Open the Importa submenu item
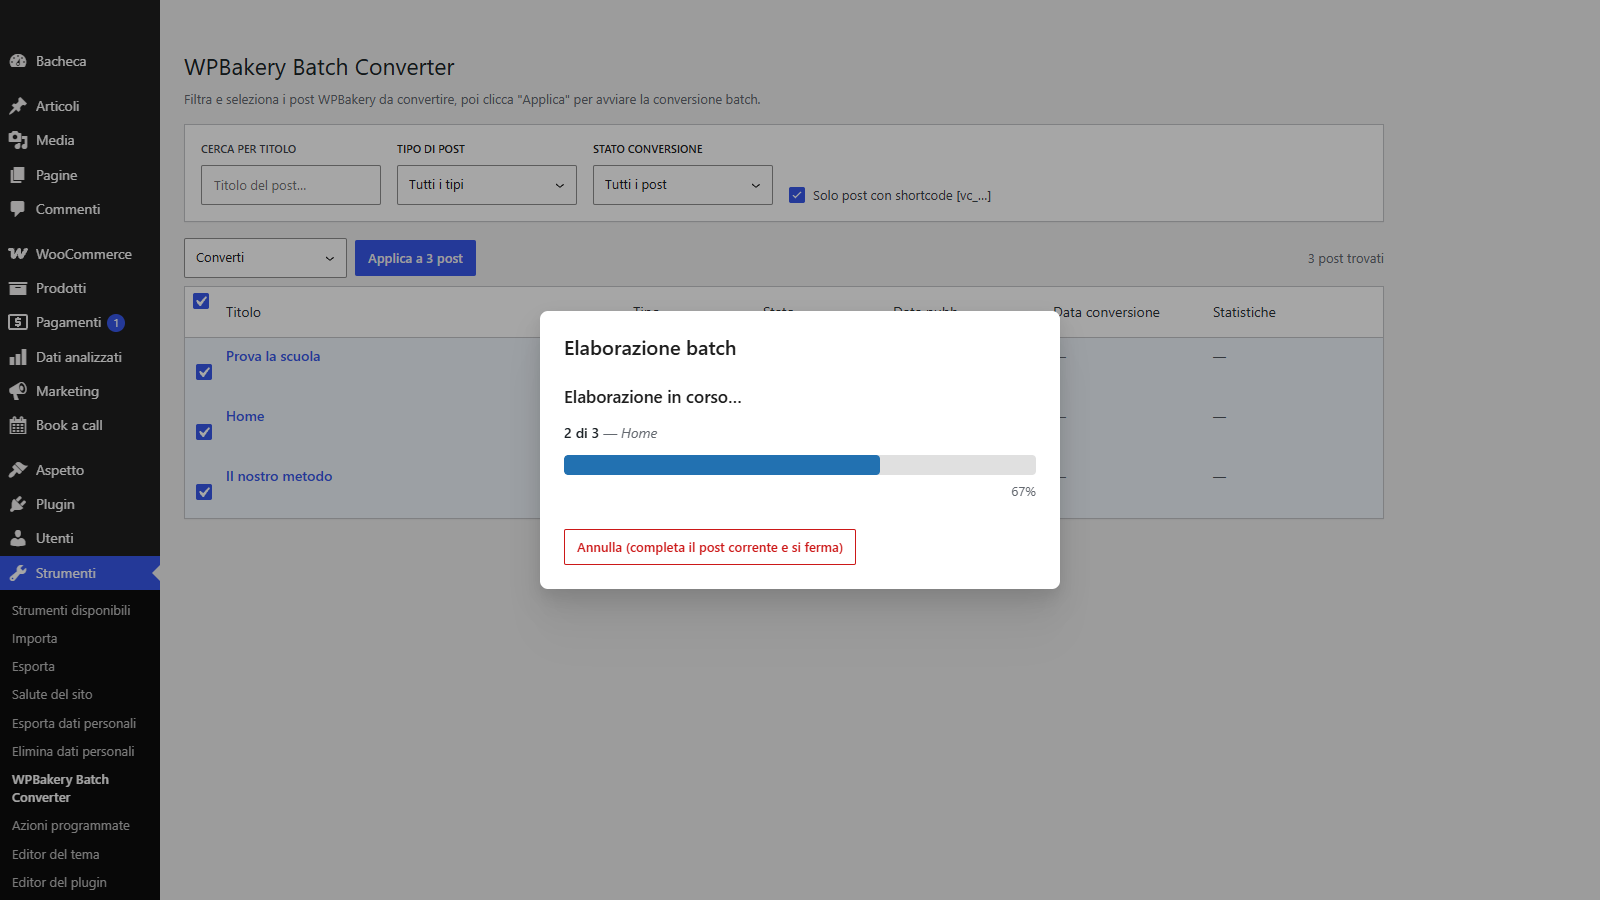This screenshot has height=900, width=1600. (35, 638)
